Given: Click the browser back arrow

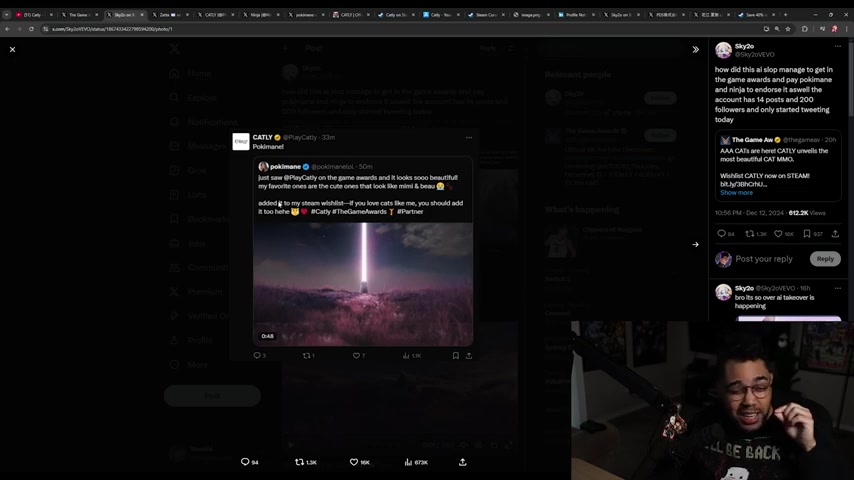Looking at the screenshot, I should tap(7, 29).
